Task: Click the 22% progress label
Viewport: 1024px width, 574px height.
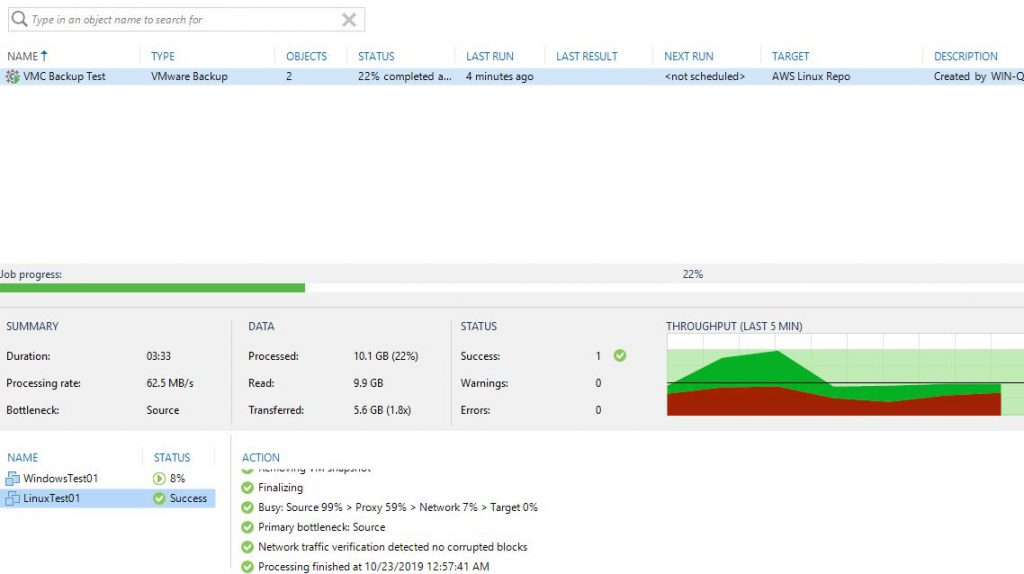Action: point(693,274)
